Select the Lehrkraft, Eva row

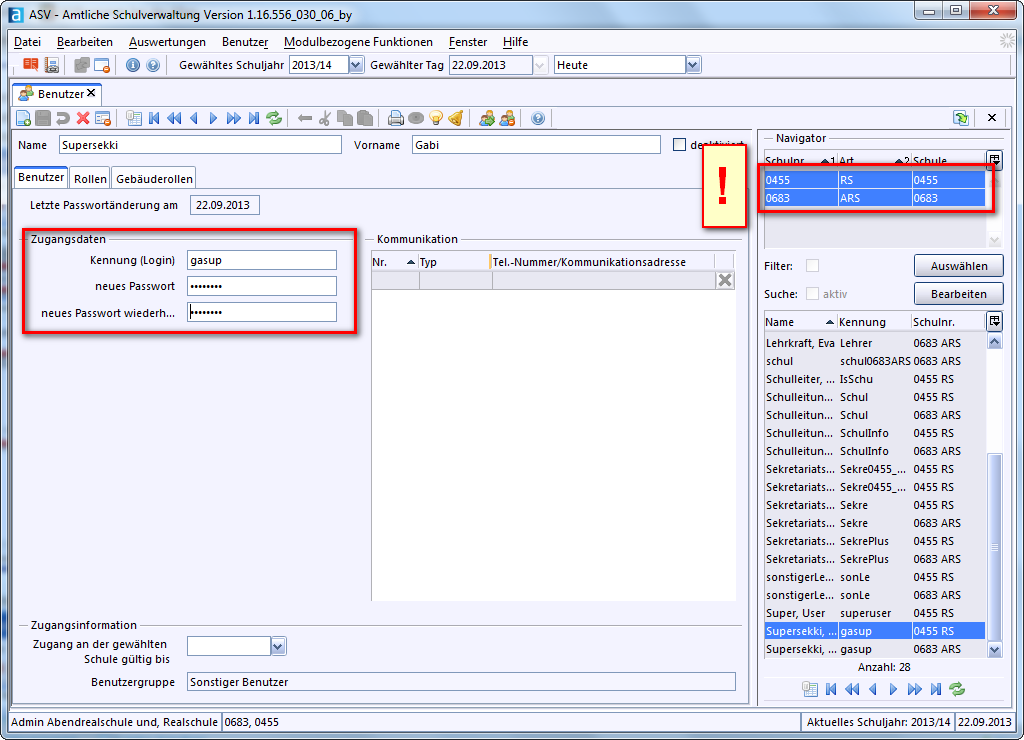[x=874, y=343]
